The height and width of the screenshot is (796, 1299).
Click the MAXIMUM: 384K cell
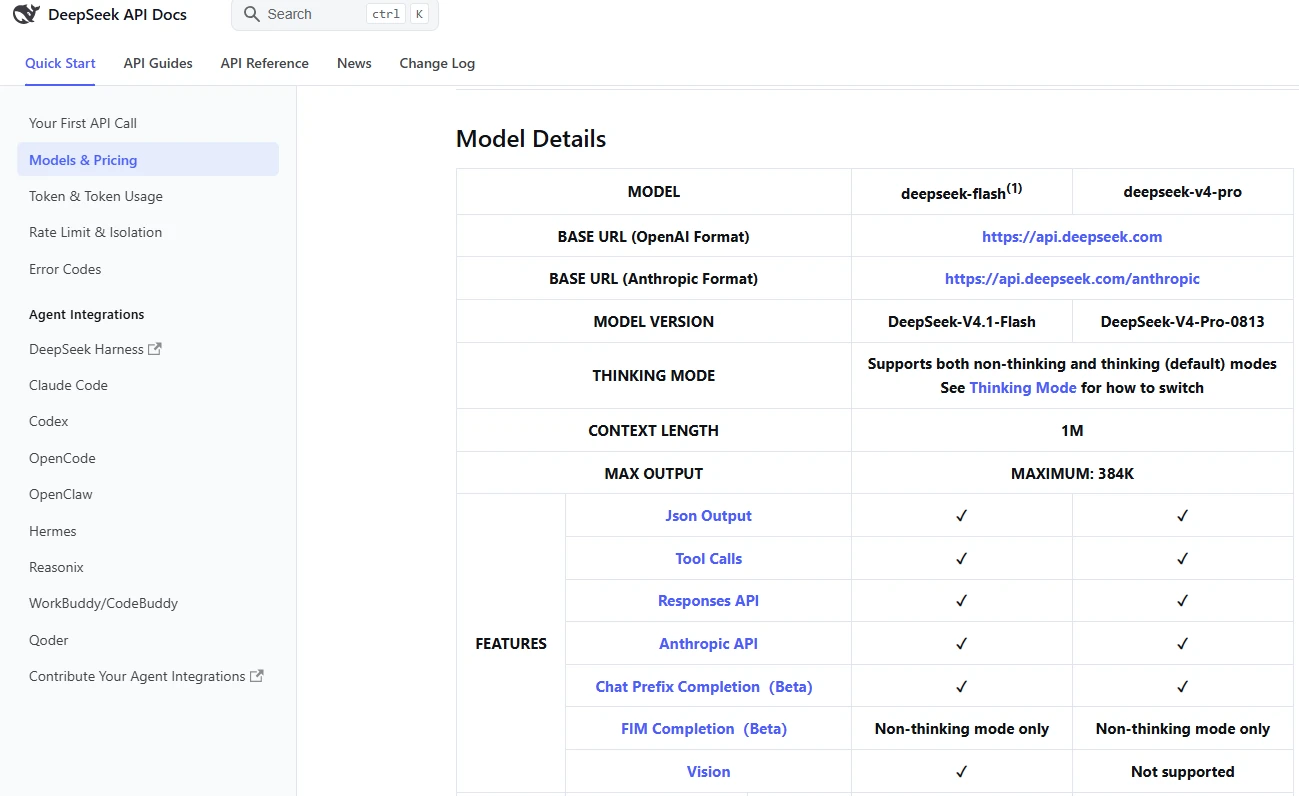pos(1072,473)
